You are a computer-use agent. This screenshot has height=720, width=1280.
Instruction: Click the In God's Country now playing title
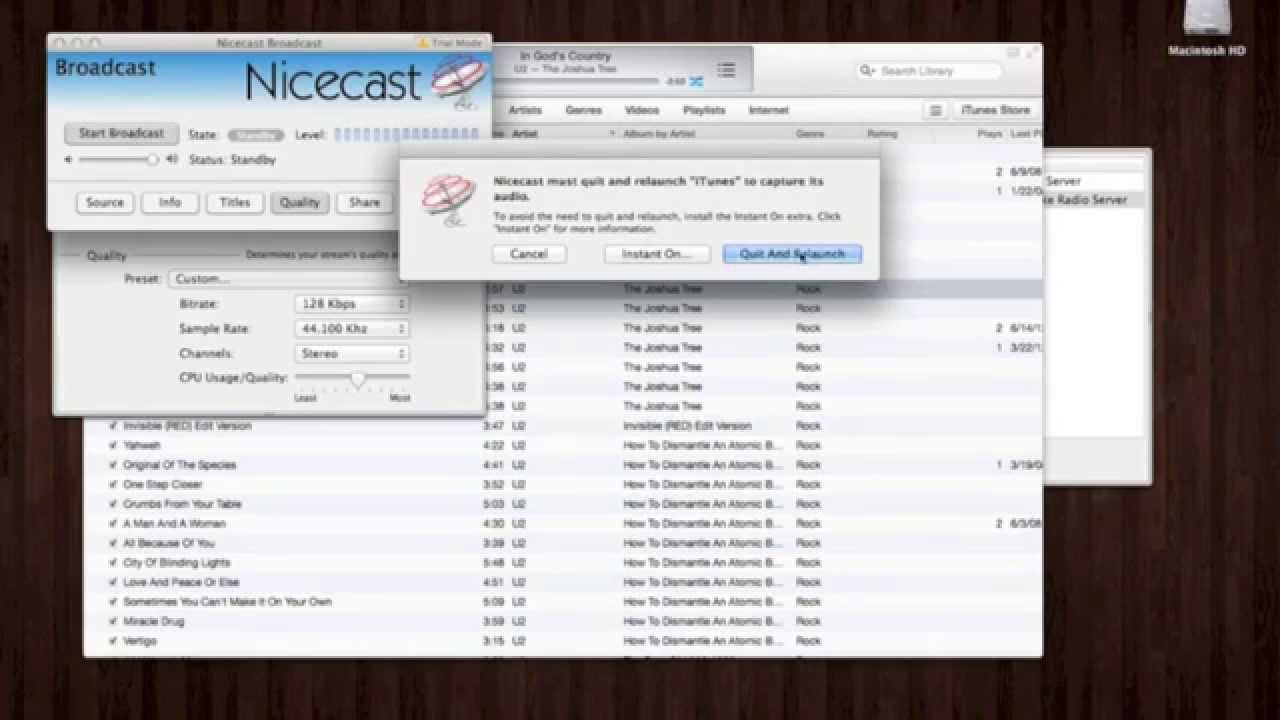pos(565,57)
